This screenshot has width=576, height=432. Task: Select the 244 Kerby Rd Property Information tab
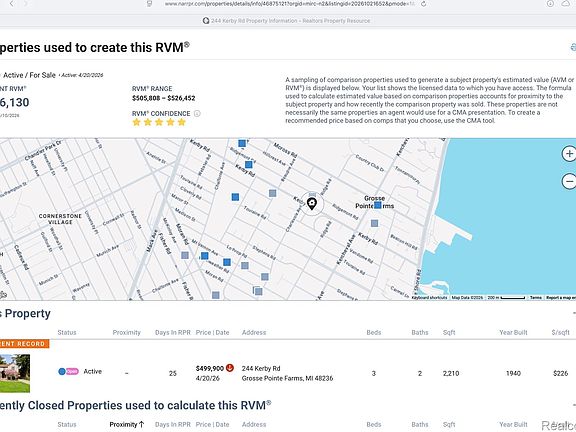pos(287,21)
